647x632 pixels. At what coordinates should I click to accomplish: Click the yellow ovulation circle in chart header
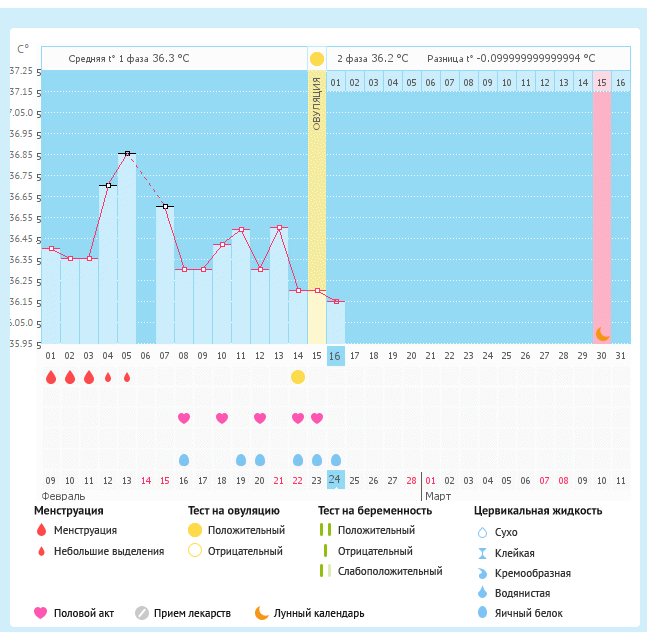[317, 59]
